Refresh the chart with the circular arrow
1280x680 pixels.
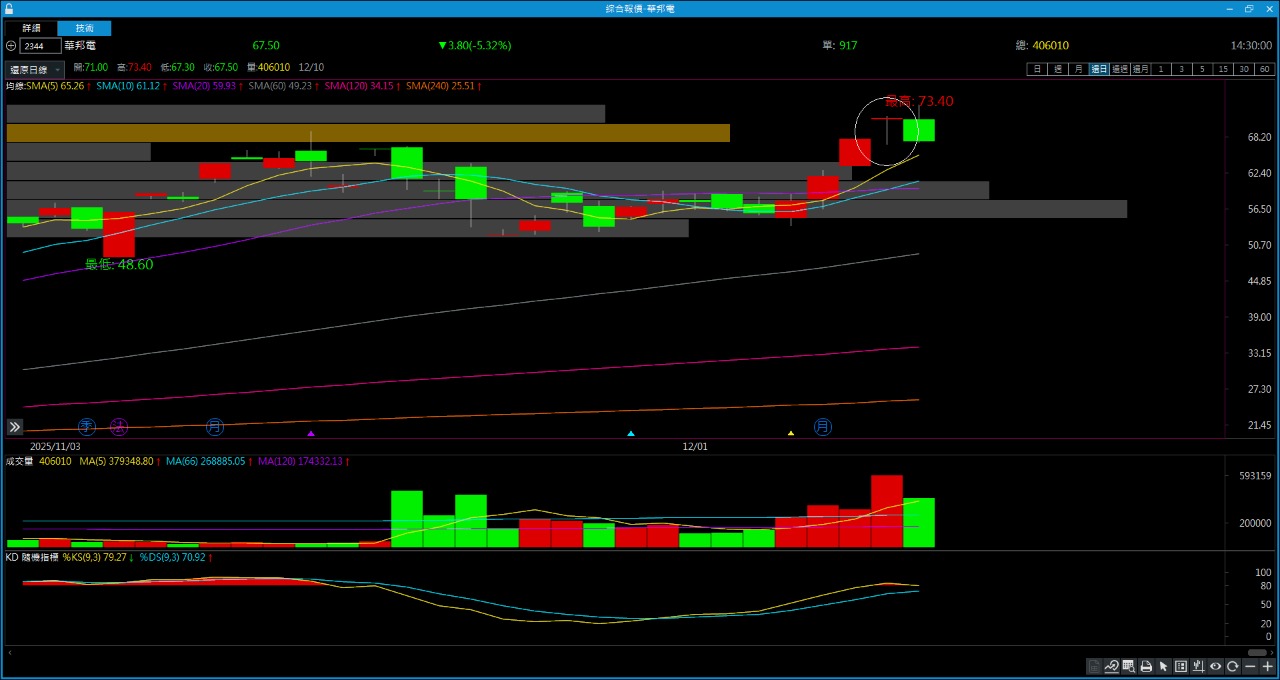tap(1233, 667)
